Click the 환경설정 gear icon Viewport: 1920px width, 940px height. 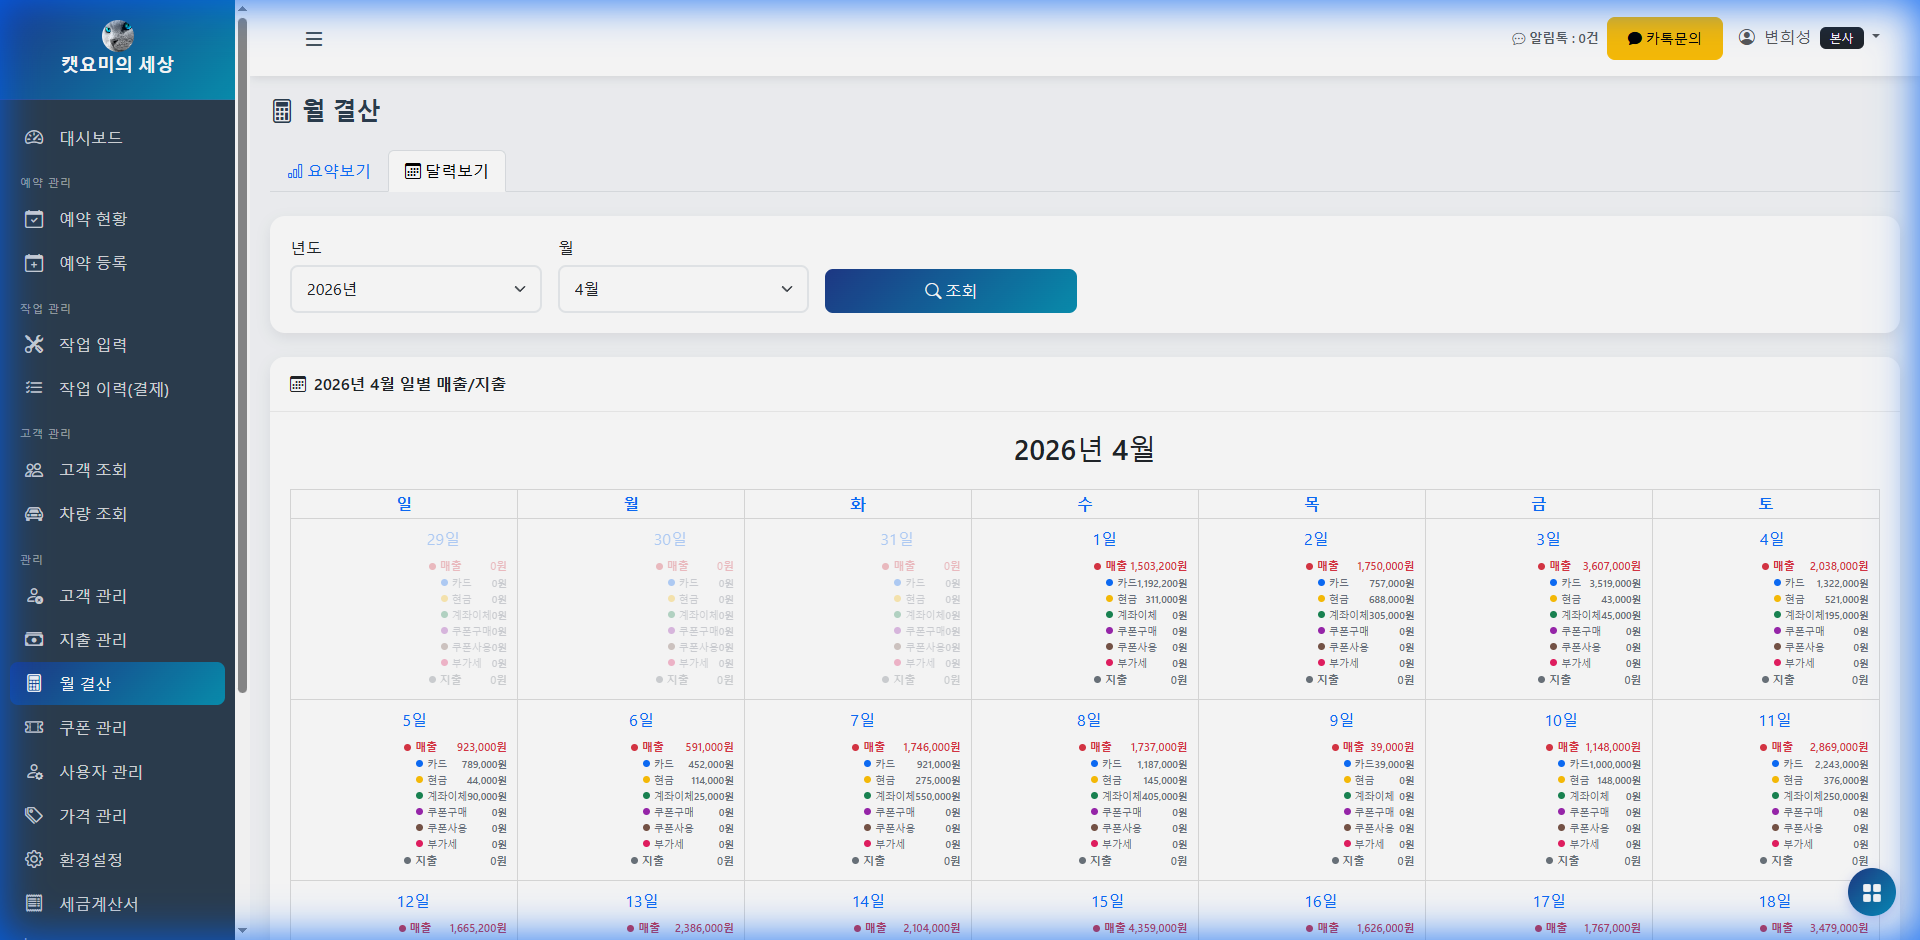[34, 860]
